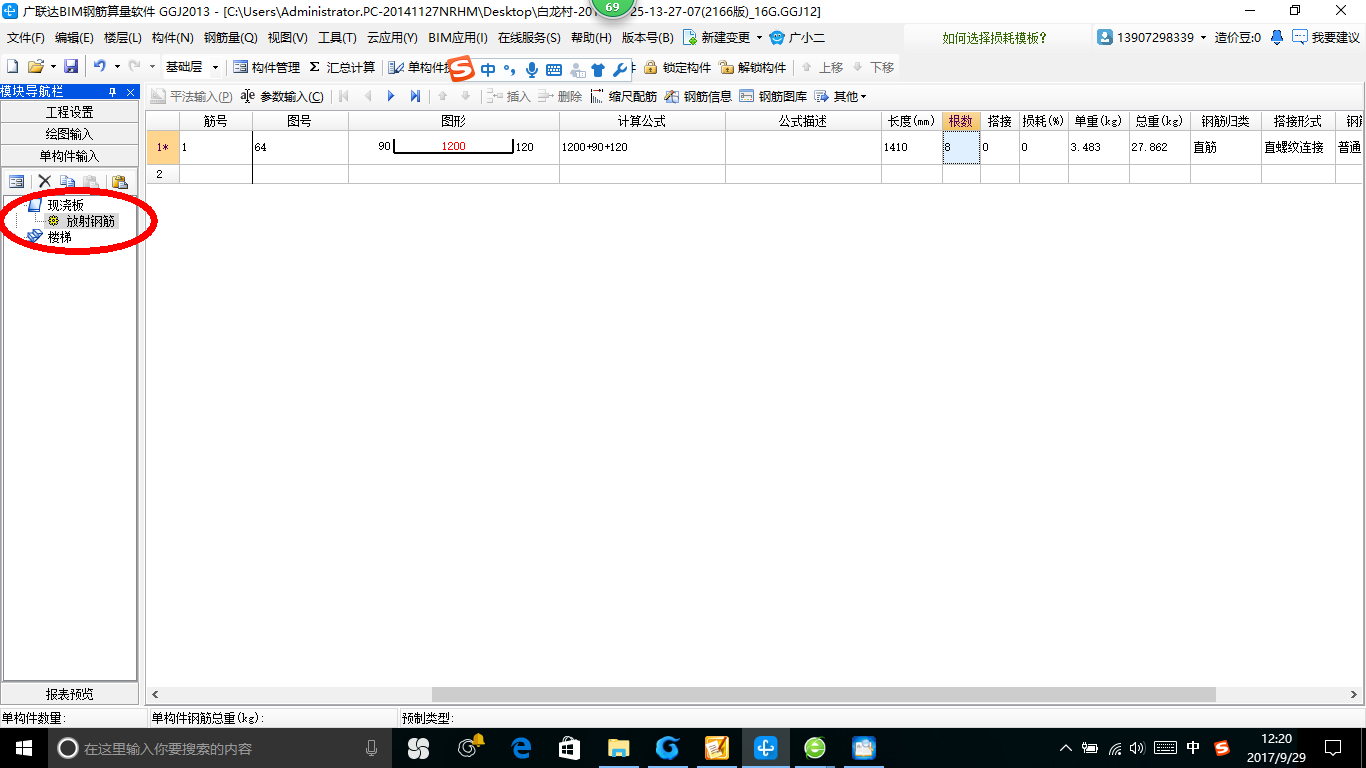Screen dimensions: 1366x768
Task: Open 文件(F) menu
Action: click(26, 38)
